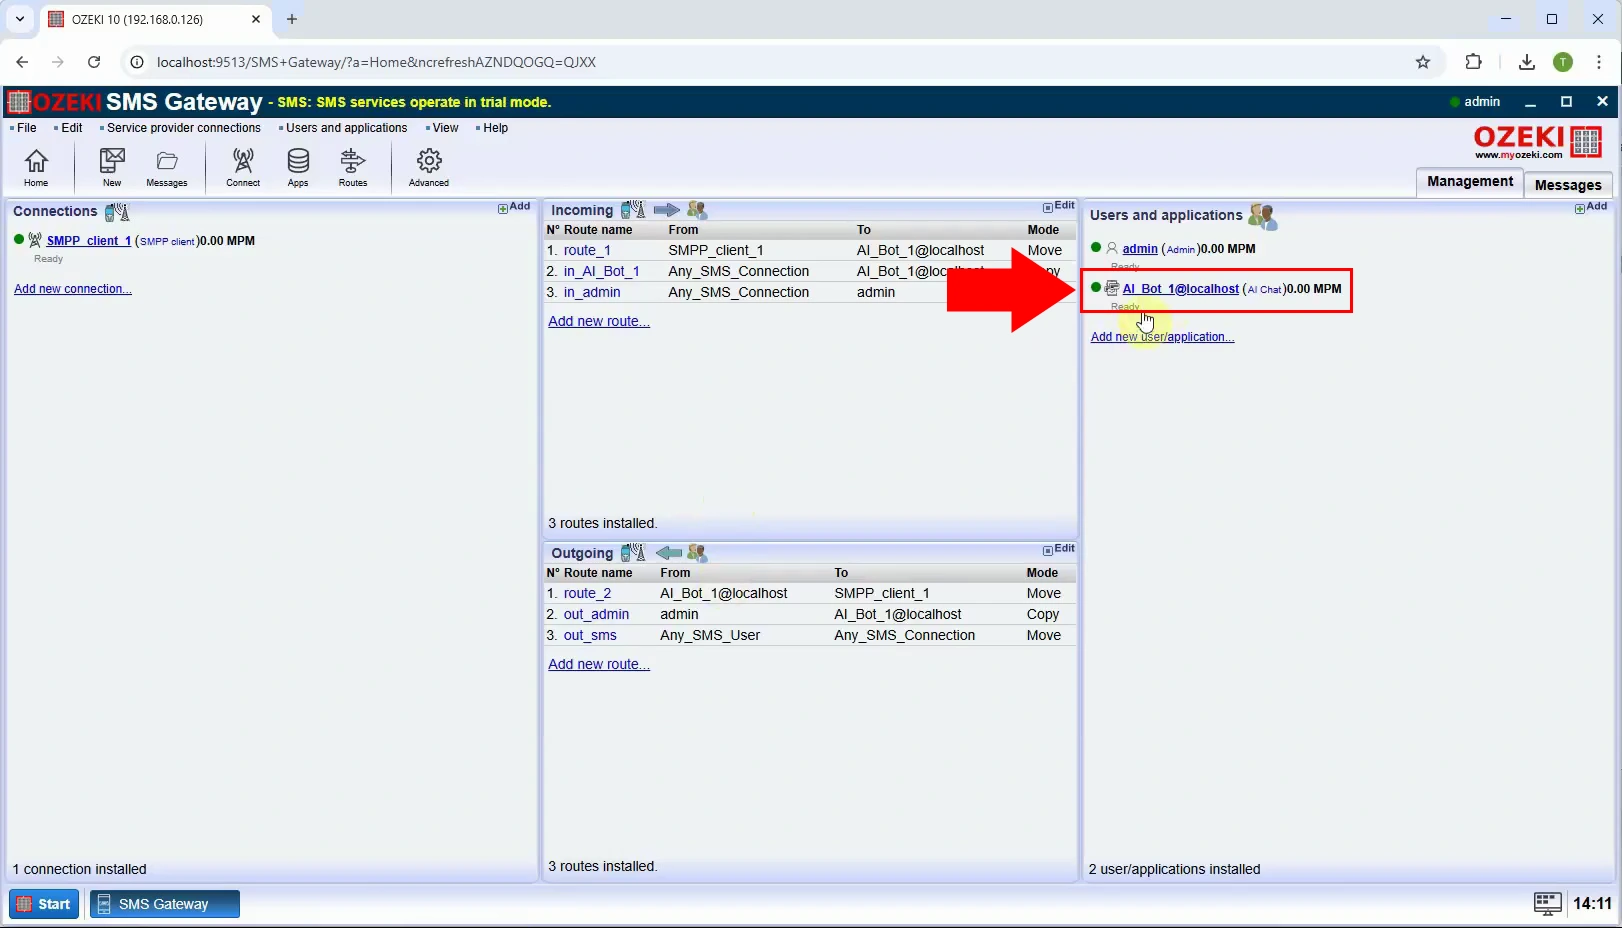Viewport: 1622px width, 928px height.
Task: Click the browser profile avatar
Action: tap(1563, 62)
